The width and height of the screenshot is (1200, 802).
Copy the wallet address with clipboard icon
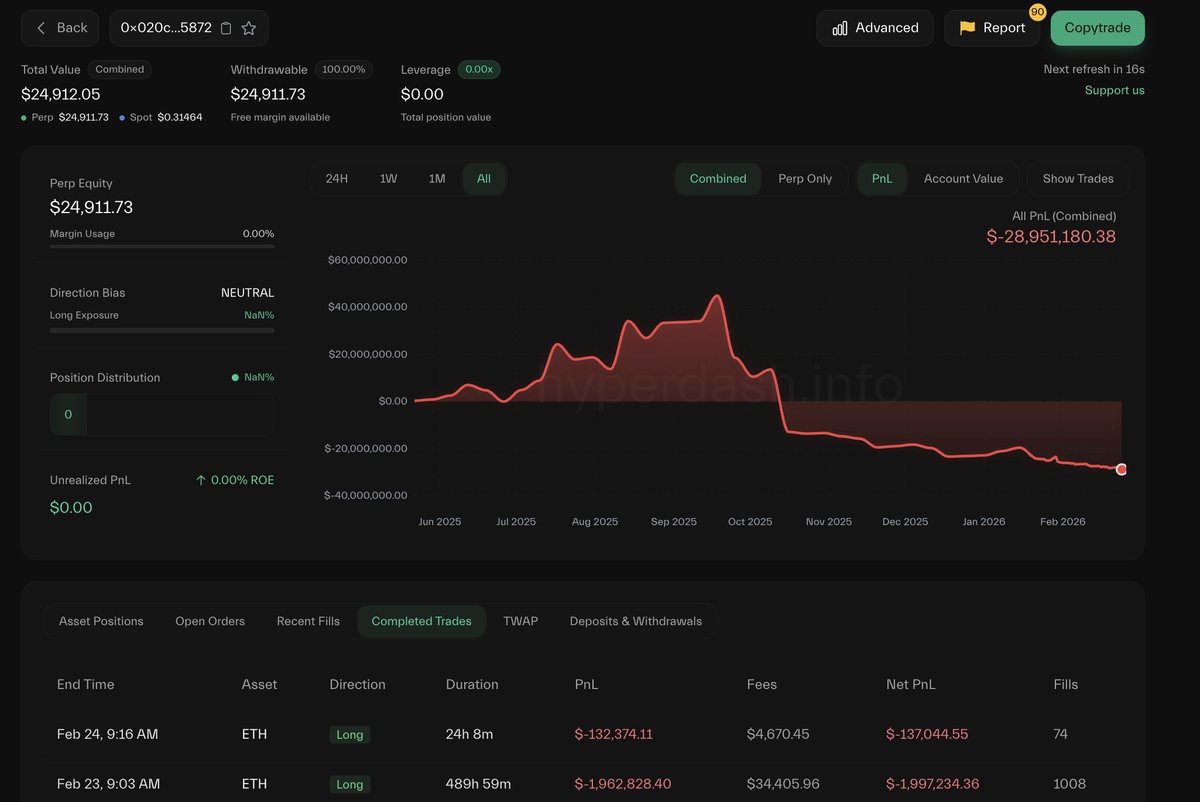tap(226, 28)
